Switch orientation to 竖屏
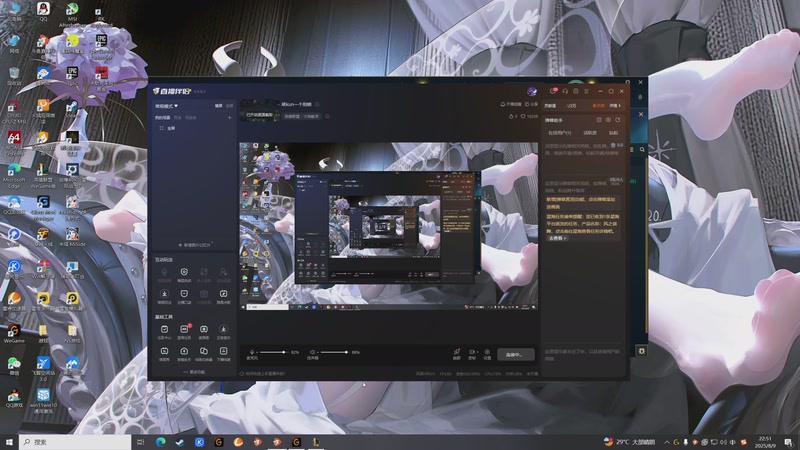 230,106
